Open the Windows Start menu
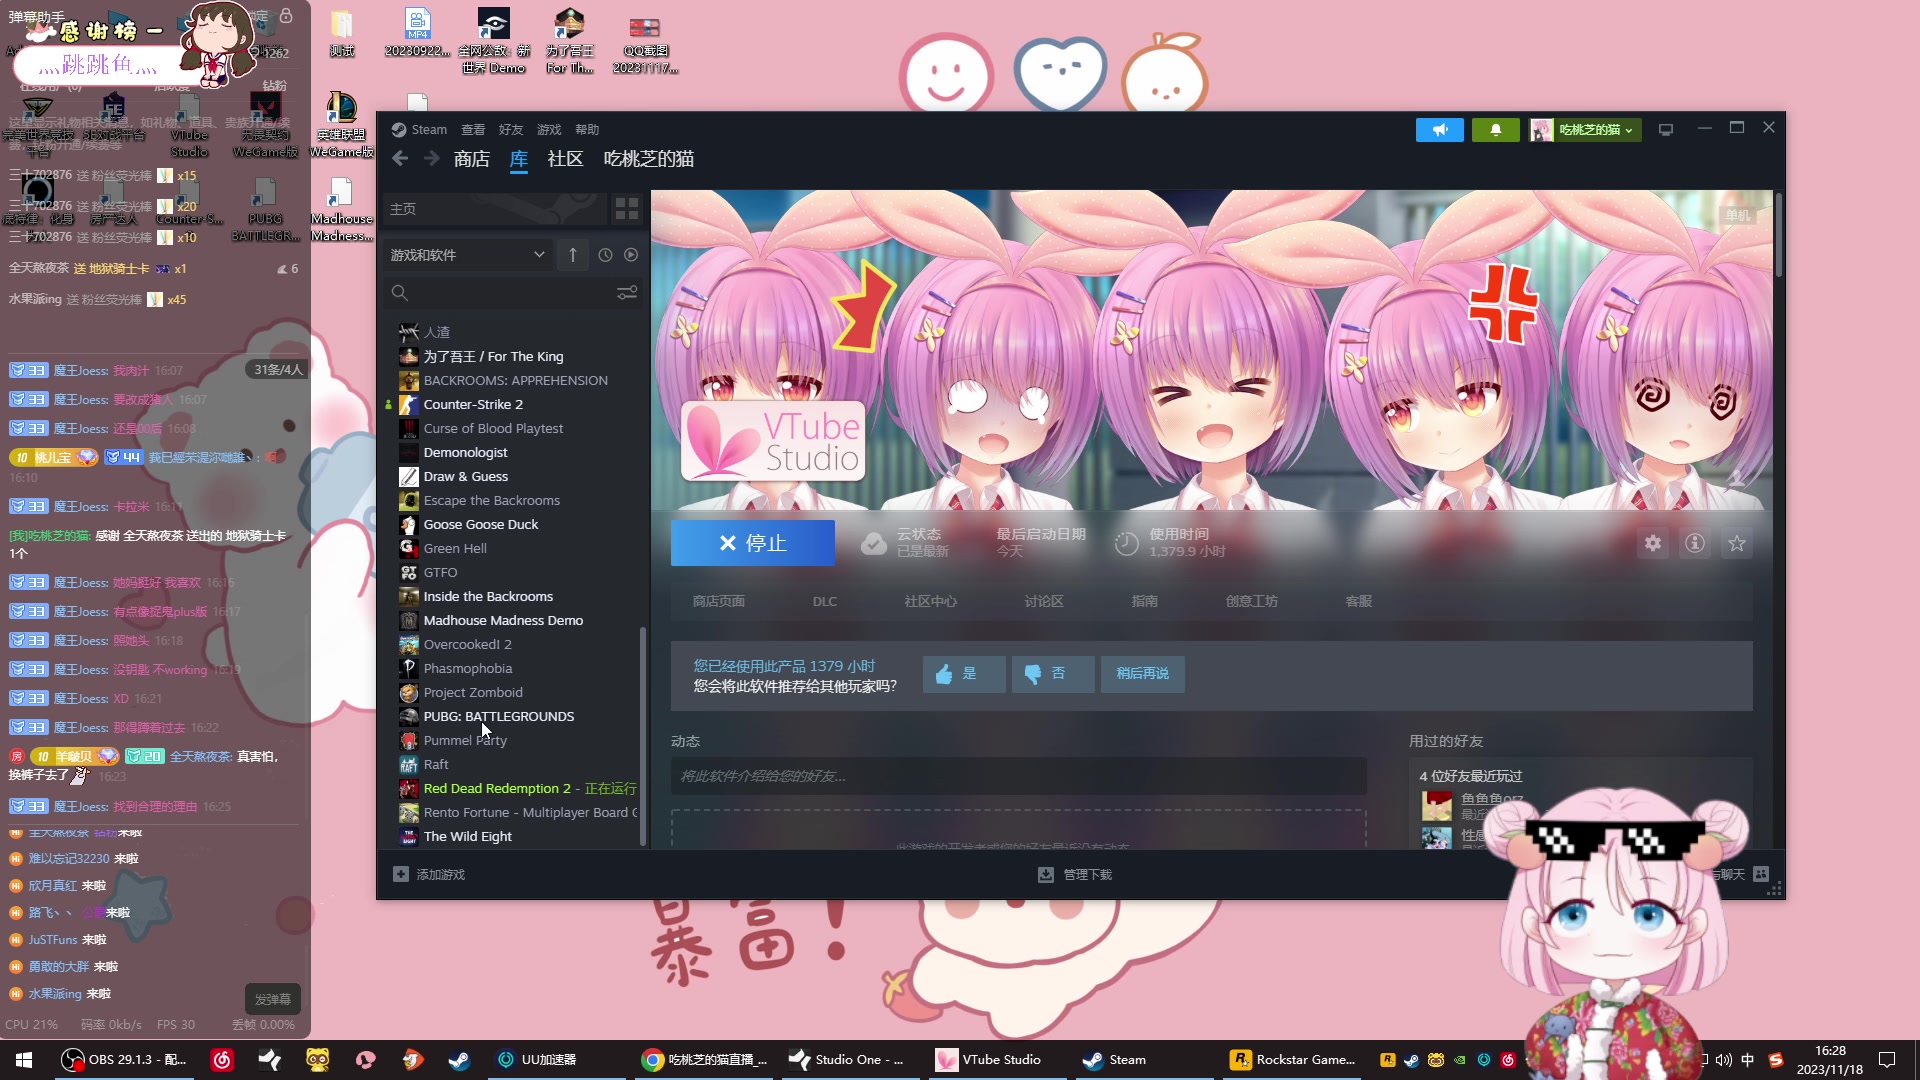Image resolution: width=1920 pixels, height=1080 pixels. pos(24,1060)
